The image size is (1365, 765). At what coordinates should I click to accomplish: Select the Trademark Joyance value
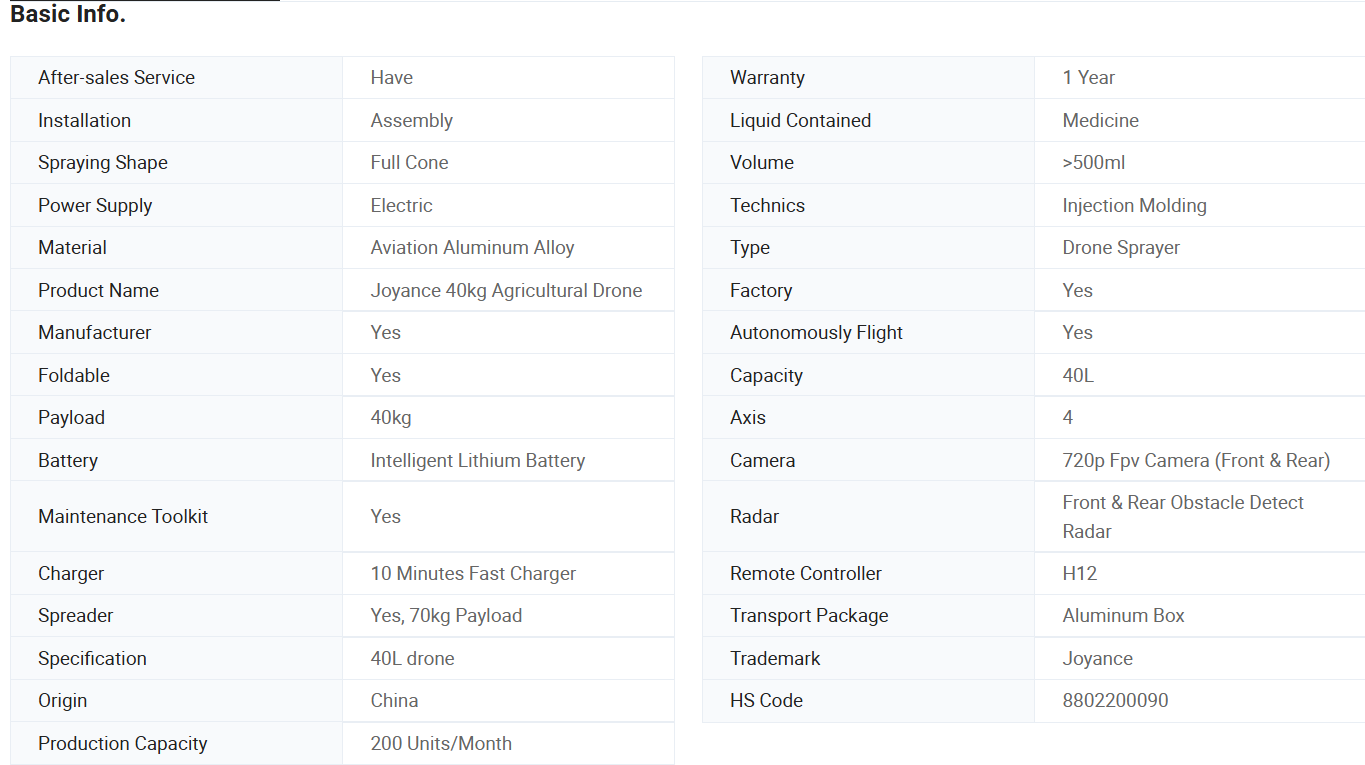pos(1097,658)
